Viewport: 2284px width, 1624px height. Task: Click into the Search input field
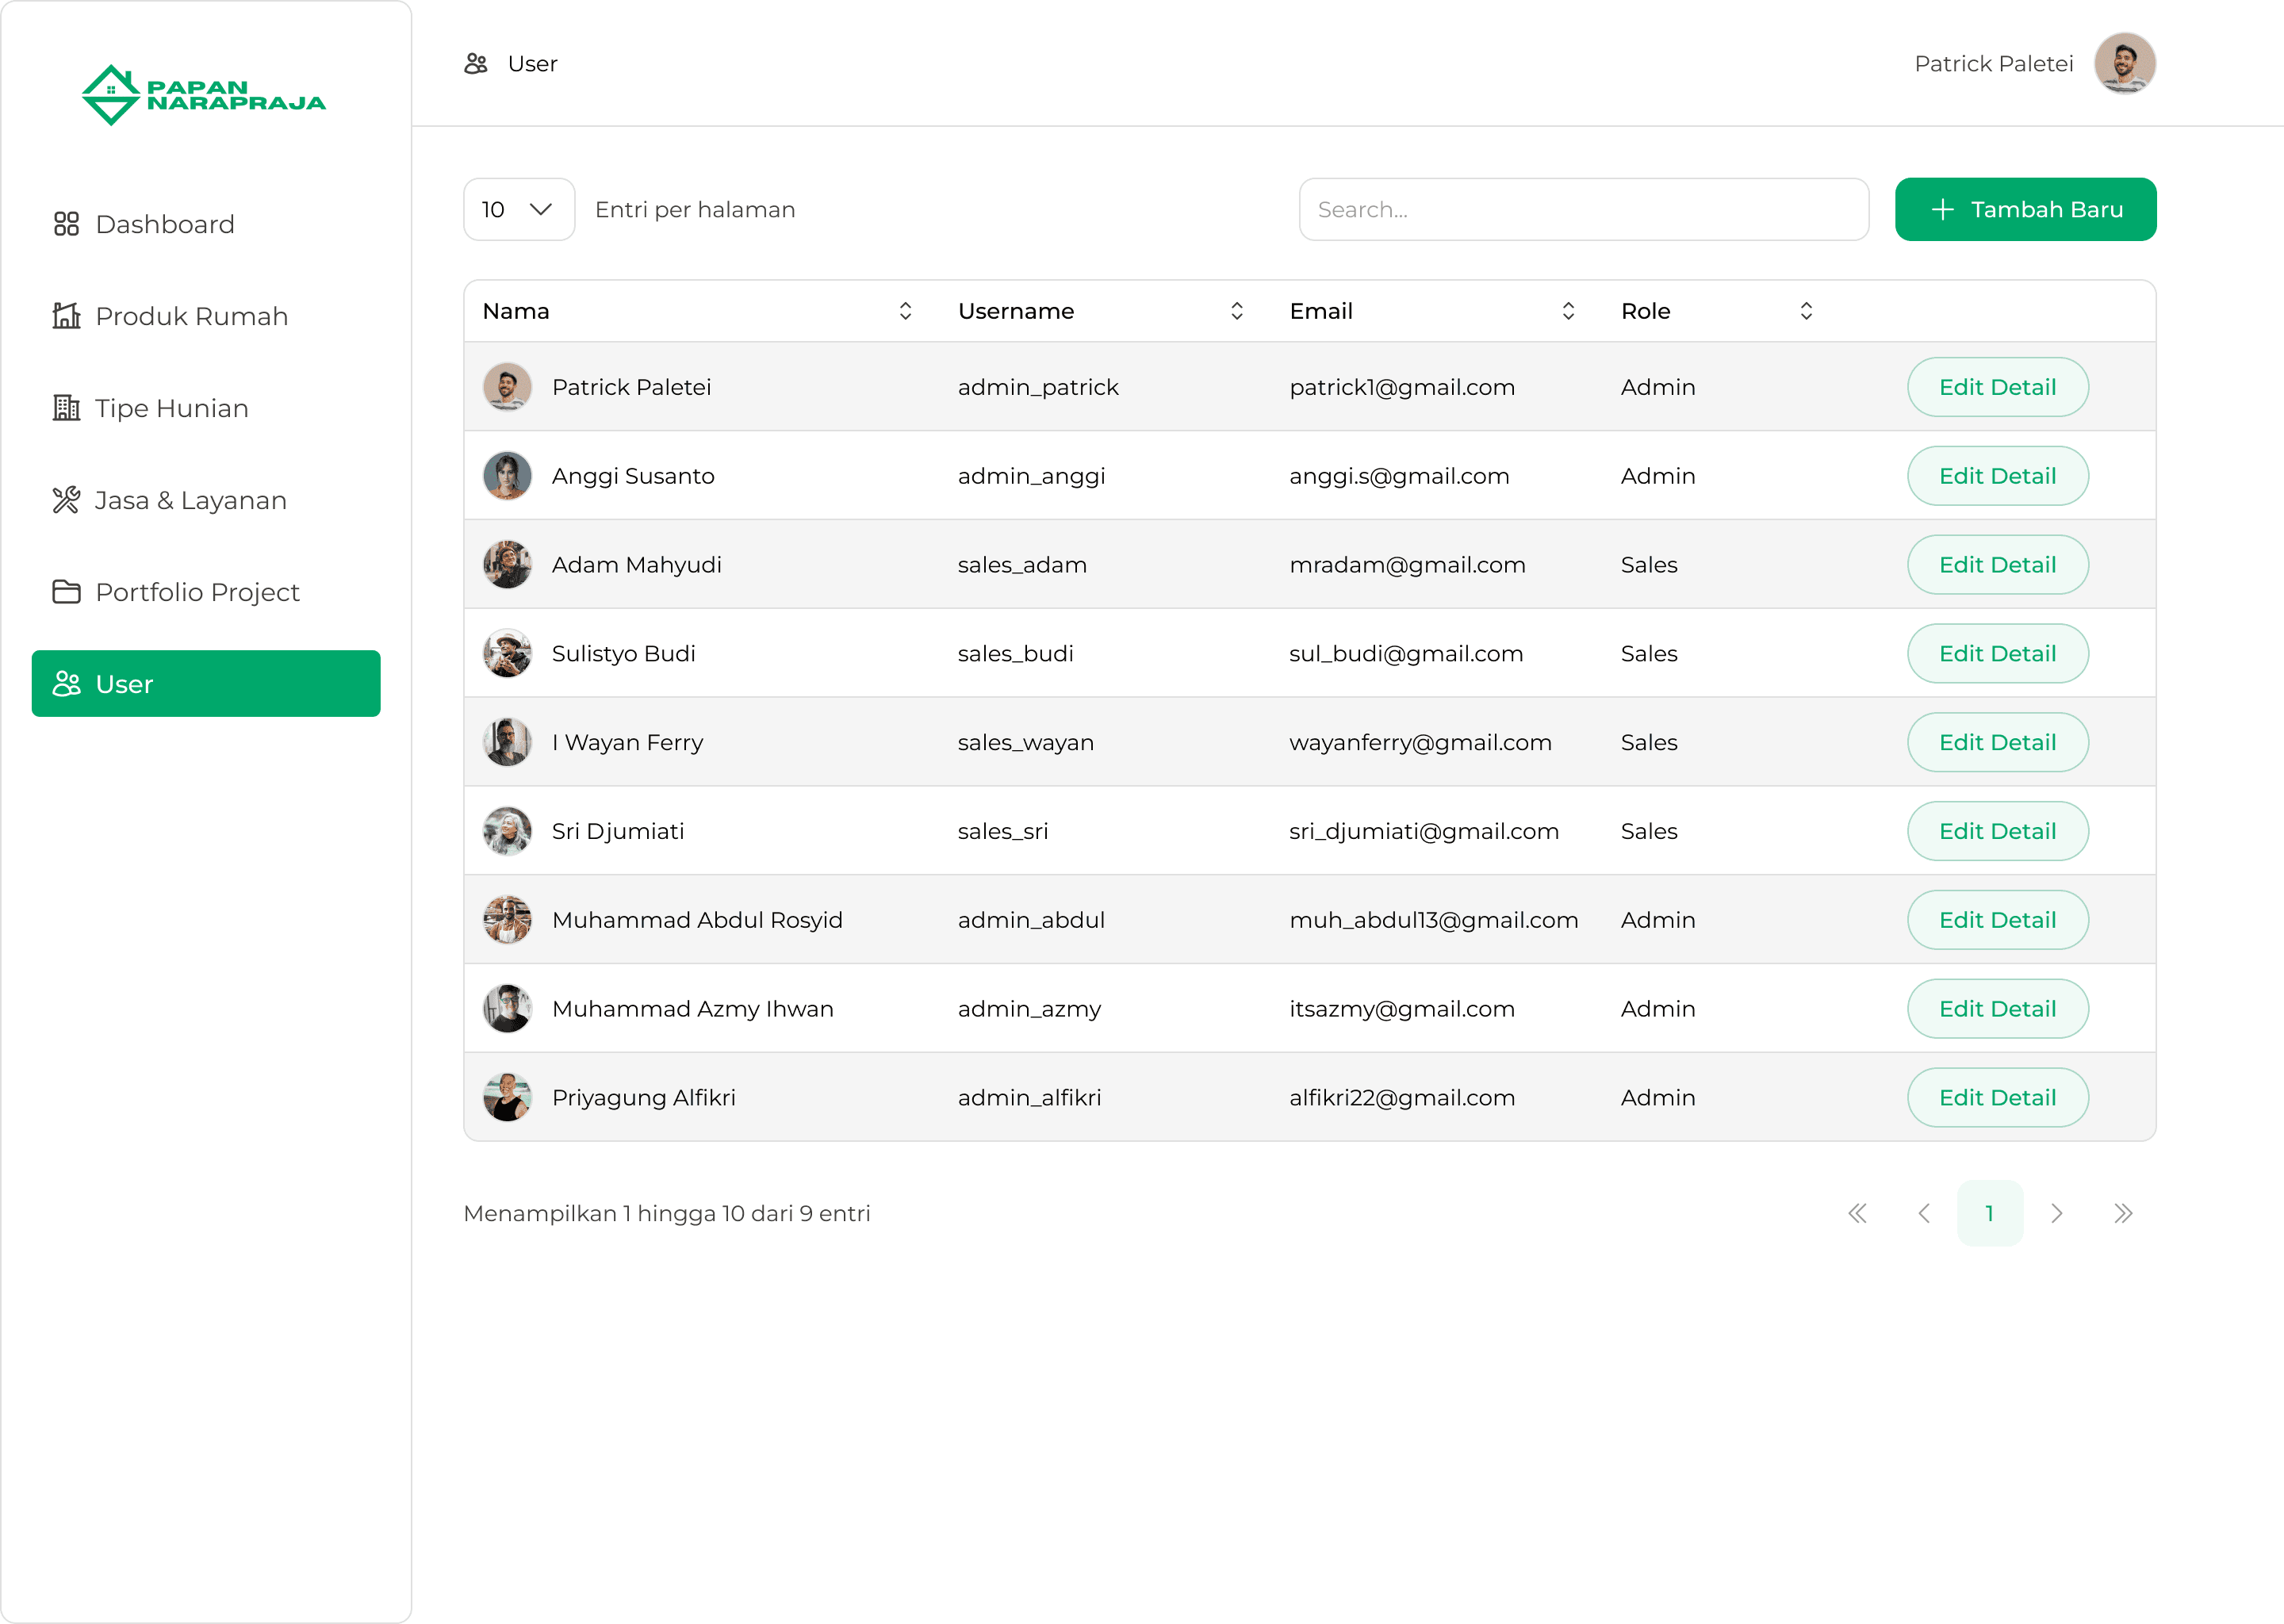pos(1583,209)
